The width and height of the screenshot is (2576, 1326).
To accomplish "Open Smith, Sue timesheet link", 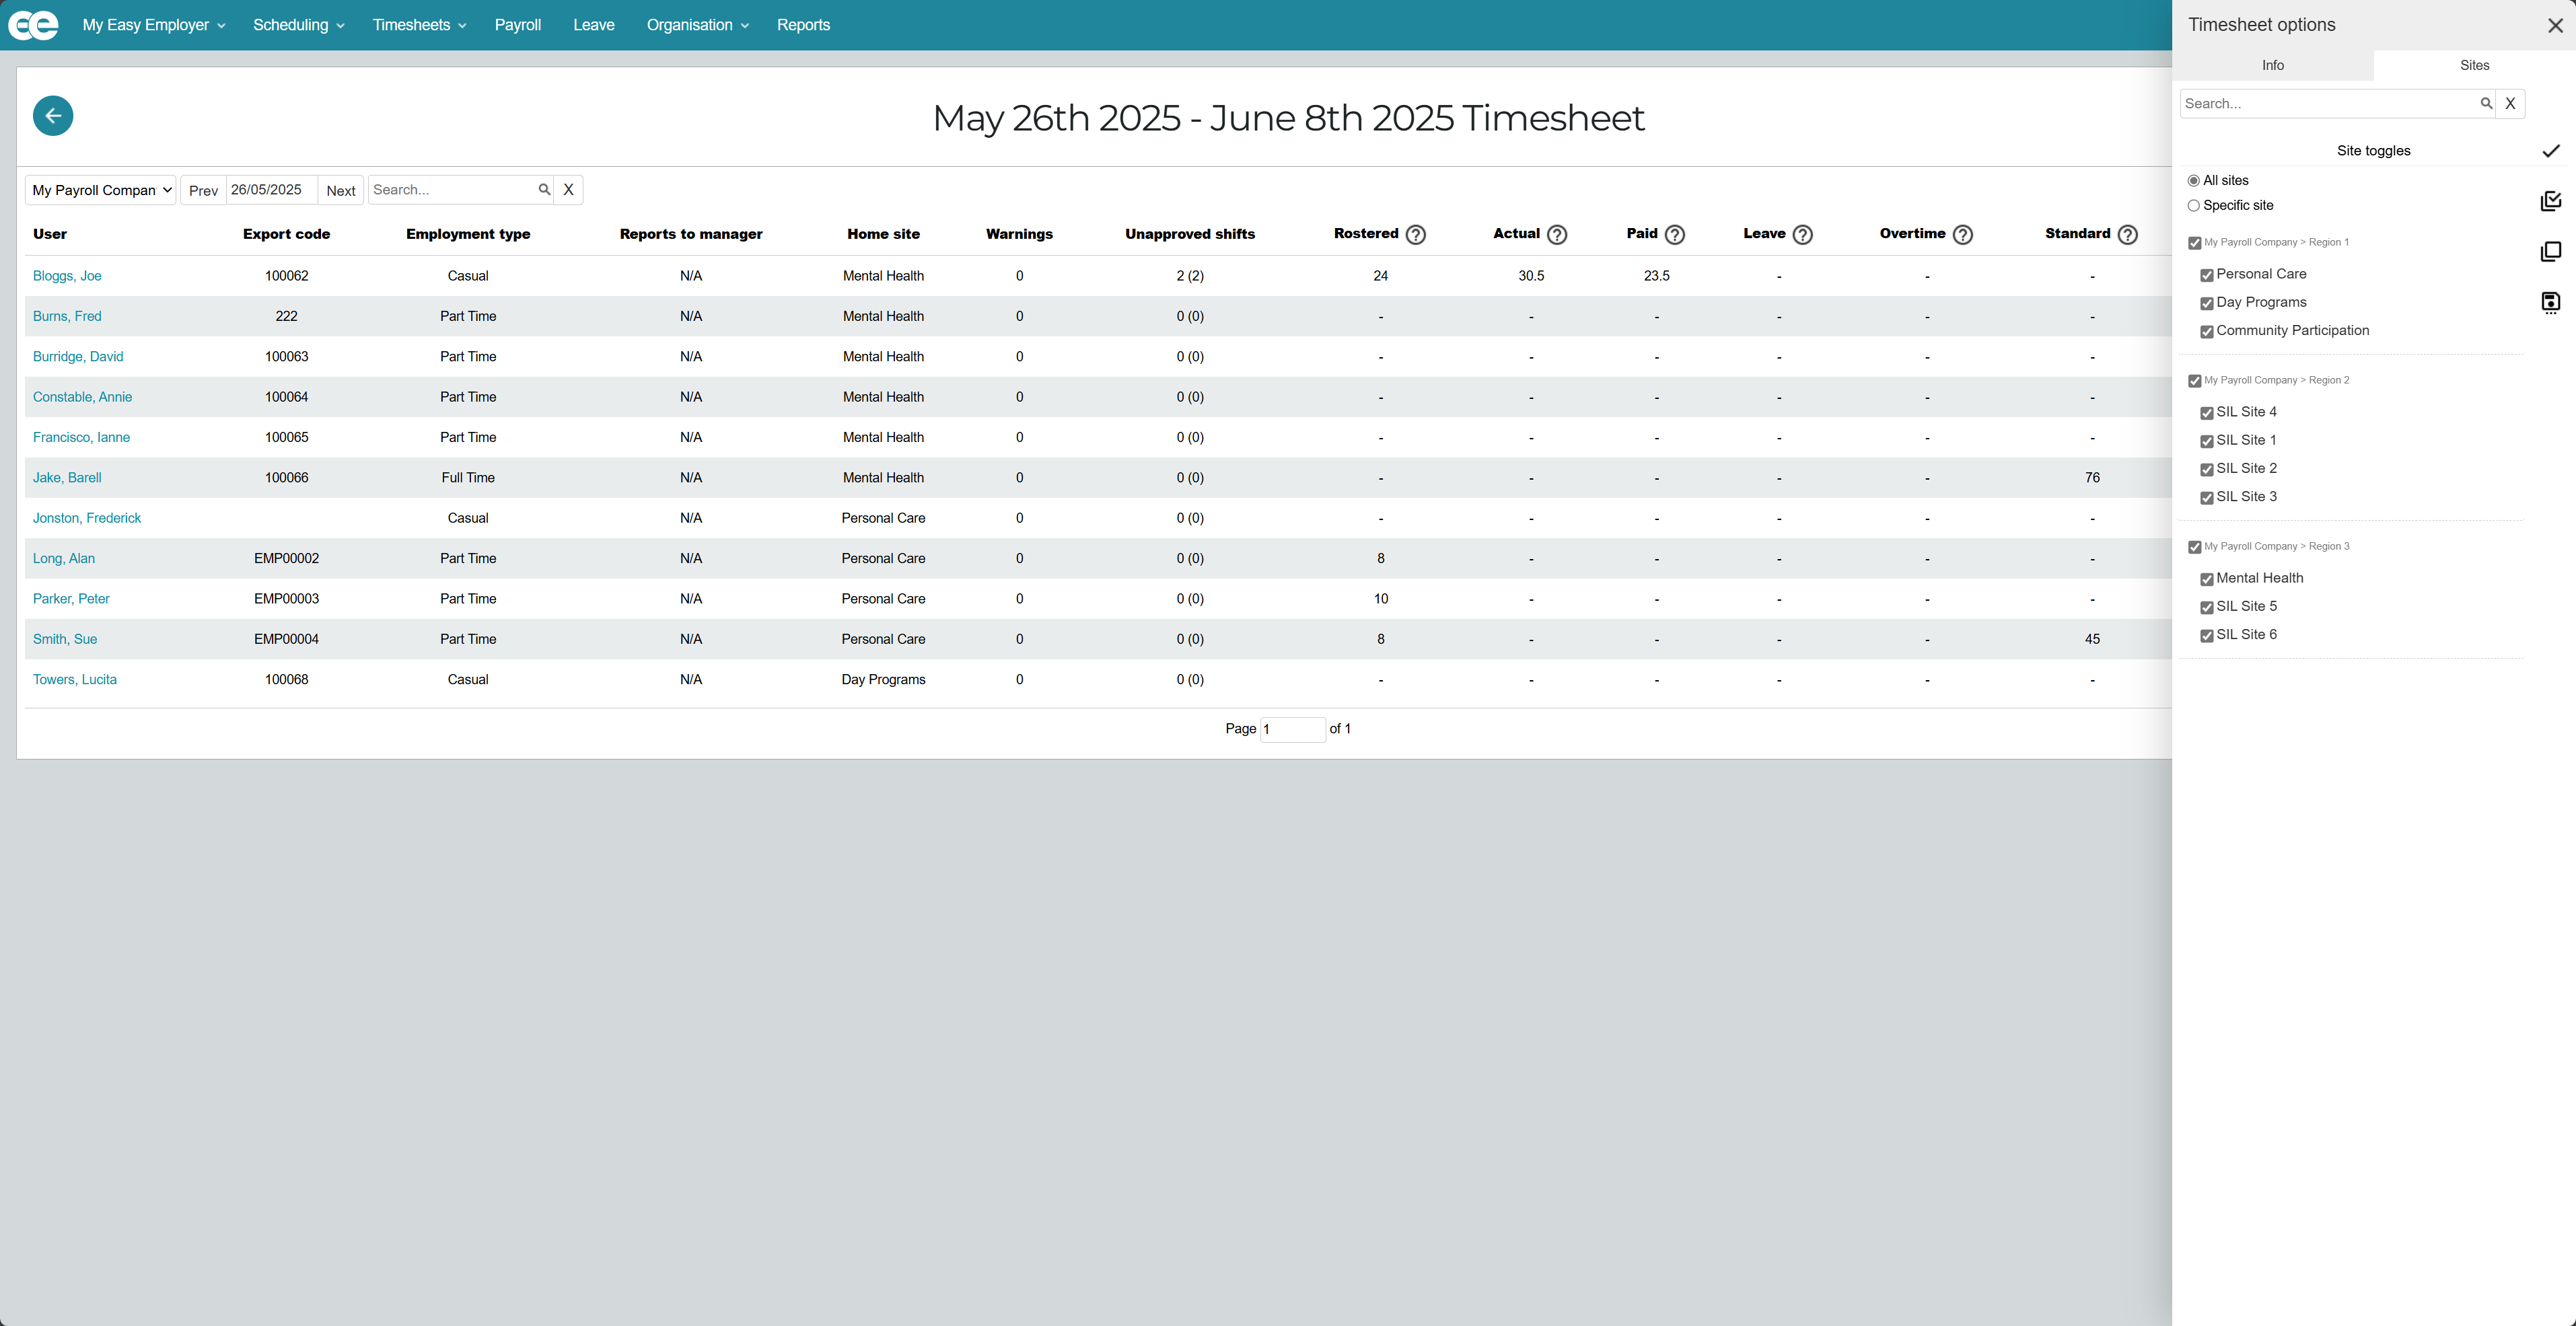I will coord(65,639).
